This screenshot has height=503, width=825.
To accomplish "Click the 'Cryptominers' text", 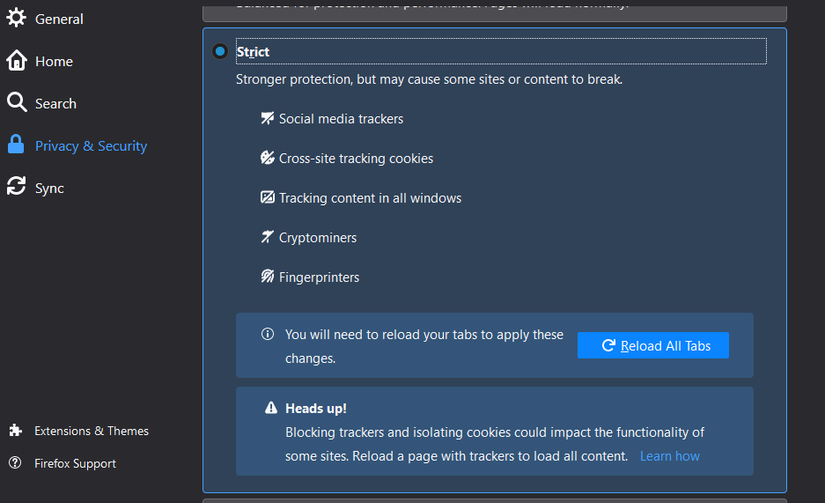I will 318,238.
